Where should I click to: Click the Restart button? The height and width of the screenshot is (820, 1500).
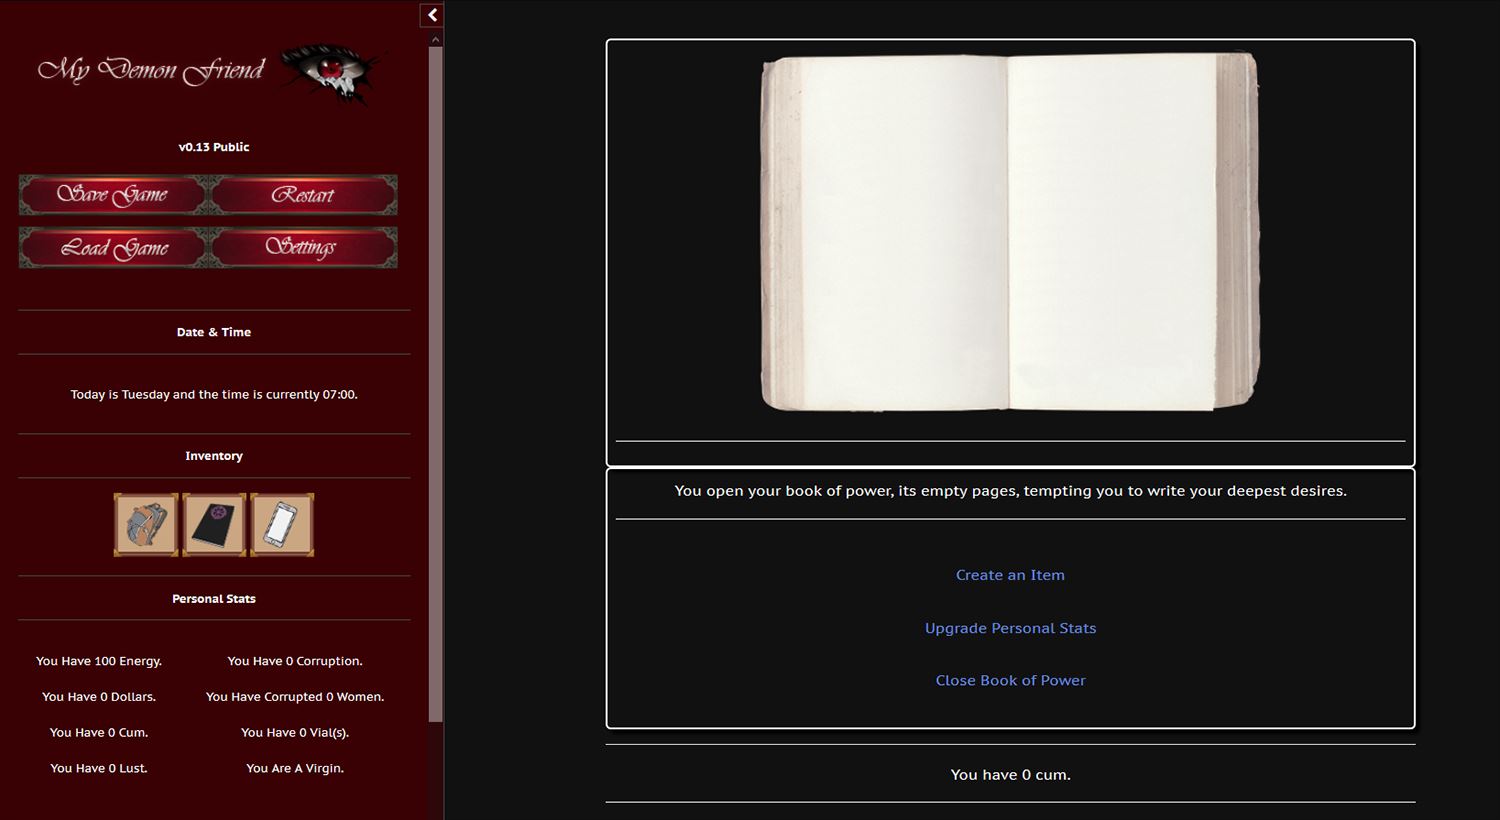coord(303,195)
